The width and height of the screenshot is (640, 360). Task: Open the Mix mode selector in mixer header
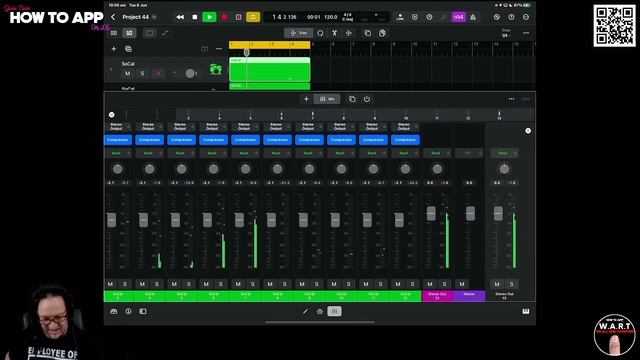[x=327, y=99]
